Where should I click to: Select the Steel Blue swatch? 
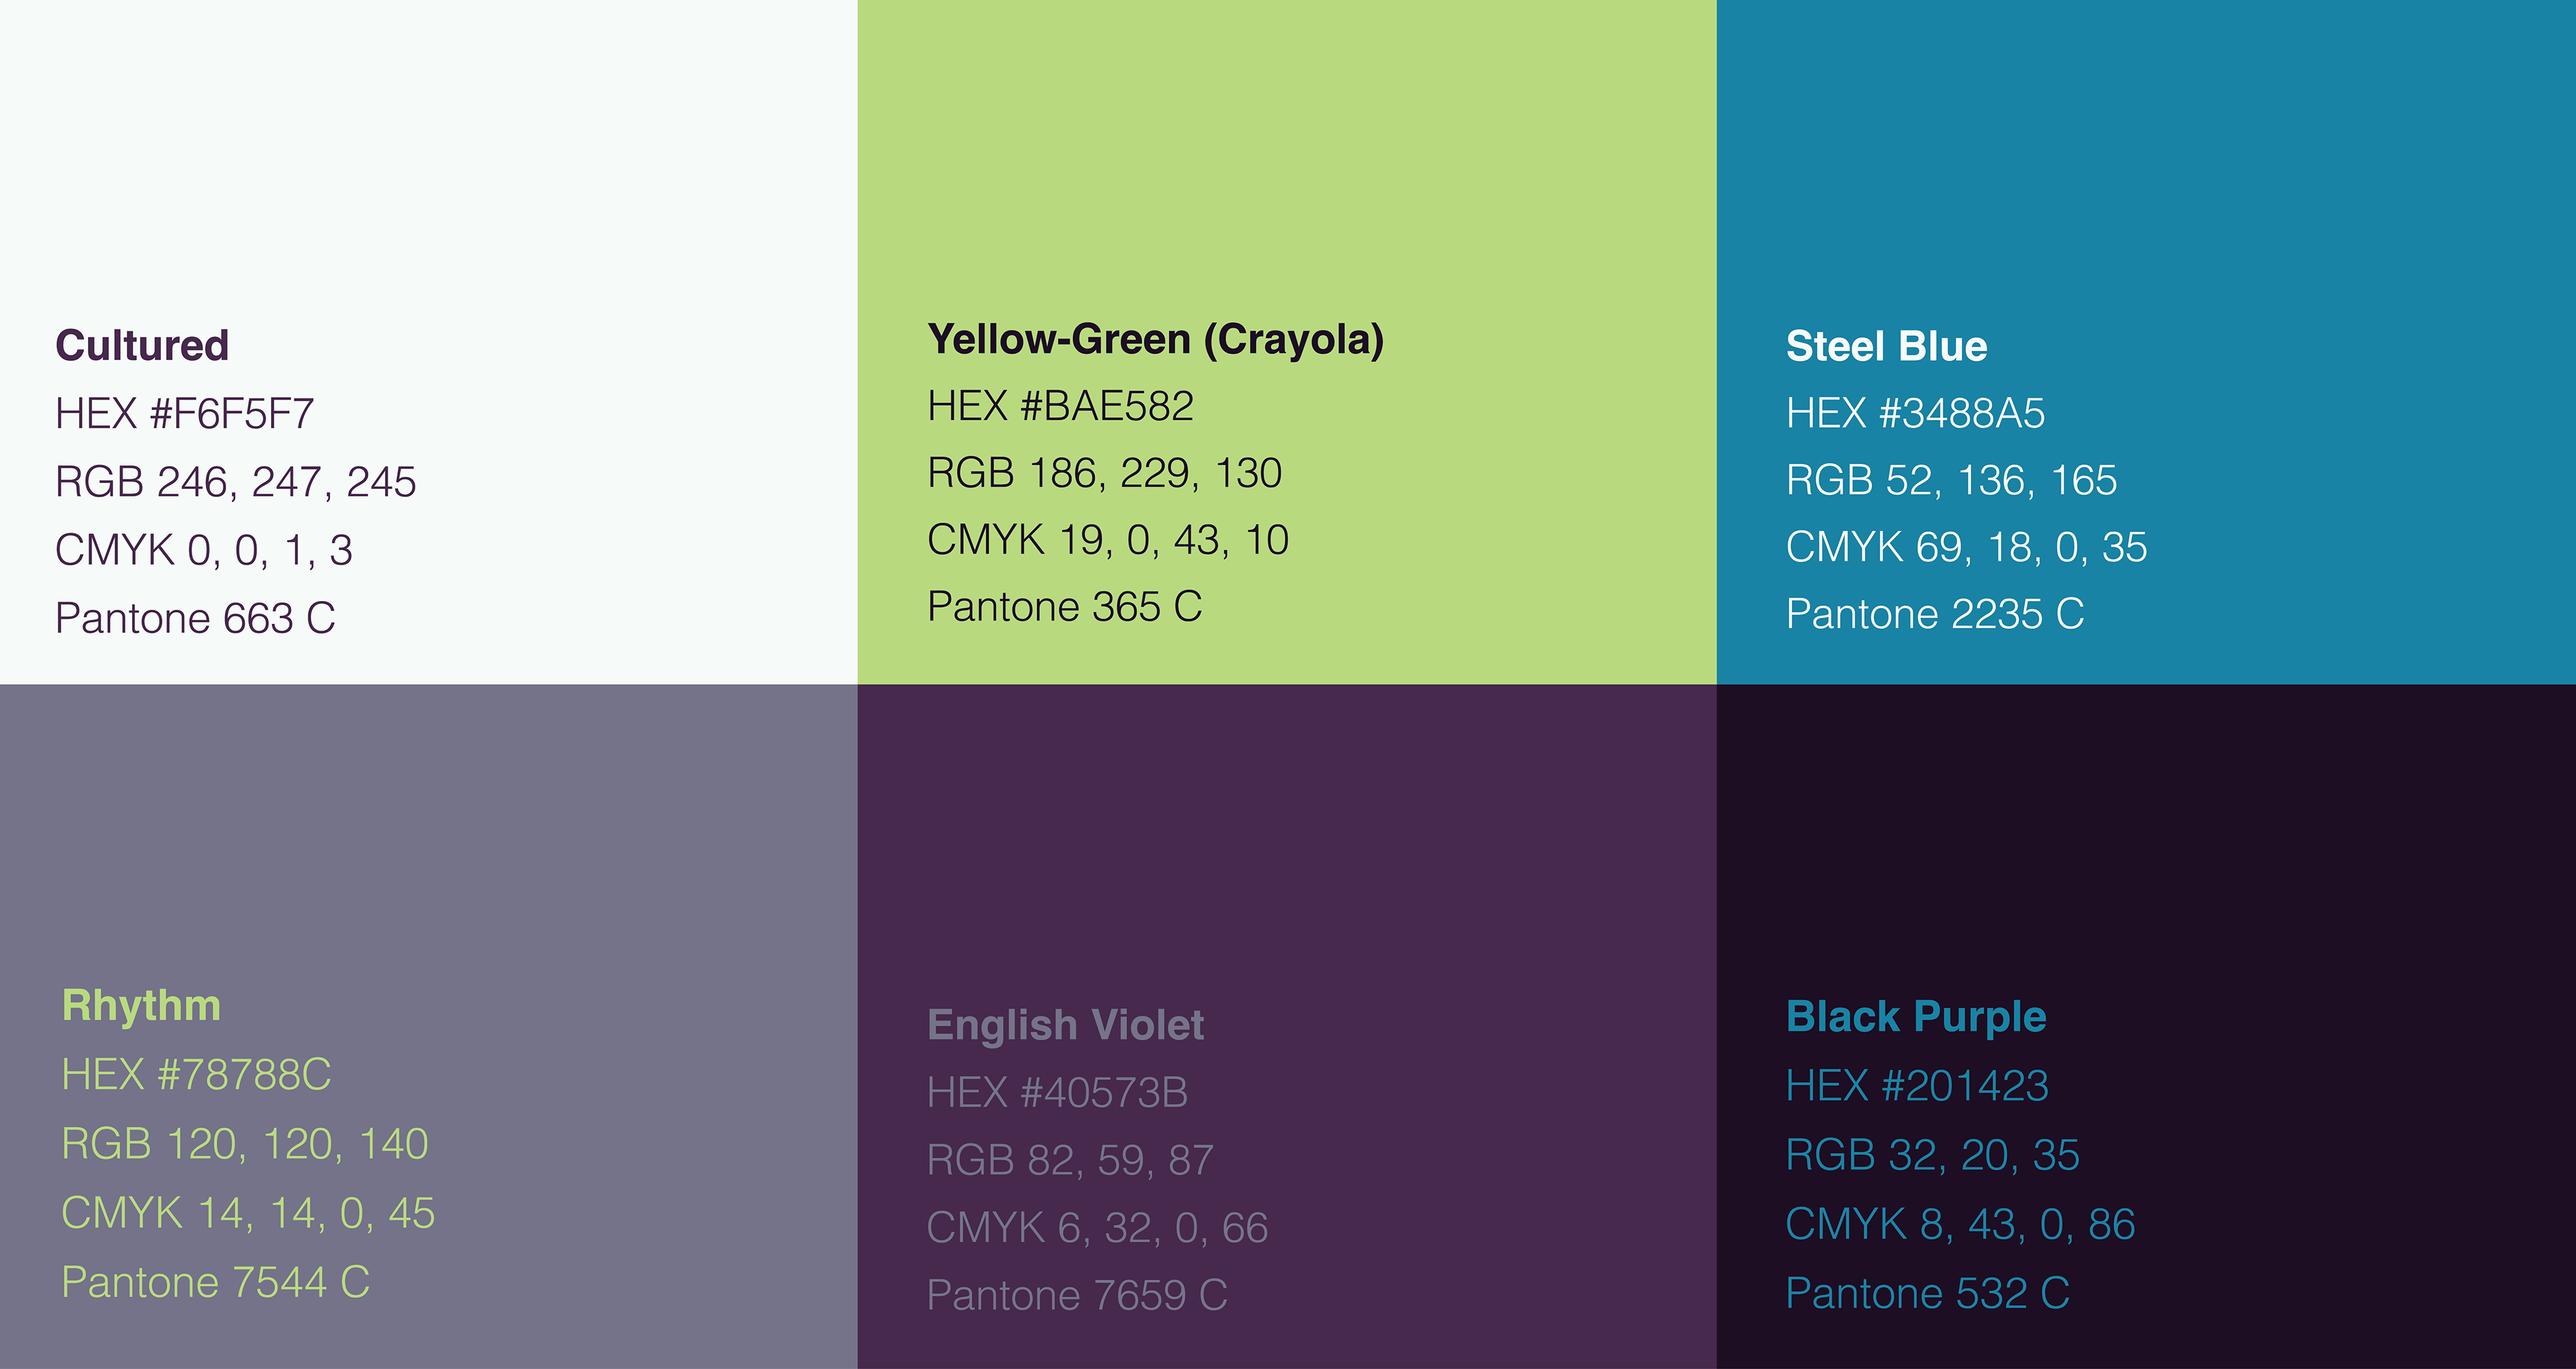[x=2146, y=342]
